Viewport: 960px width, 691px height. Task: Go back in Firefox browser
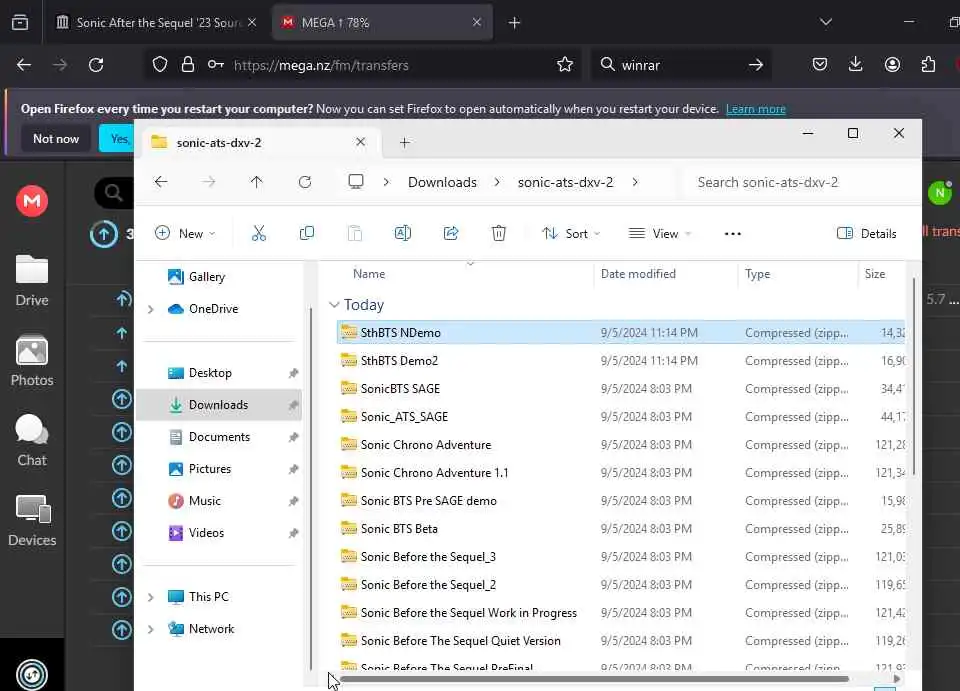(x=24, y=65)
